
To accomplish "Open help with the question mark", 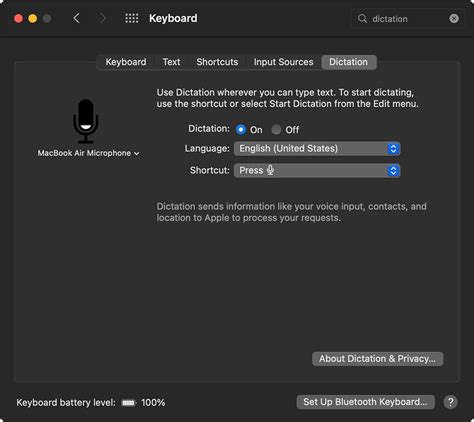I will pos(451,402).
